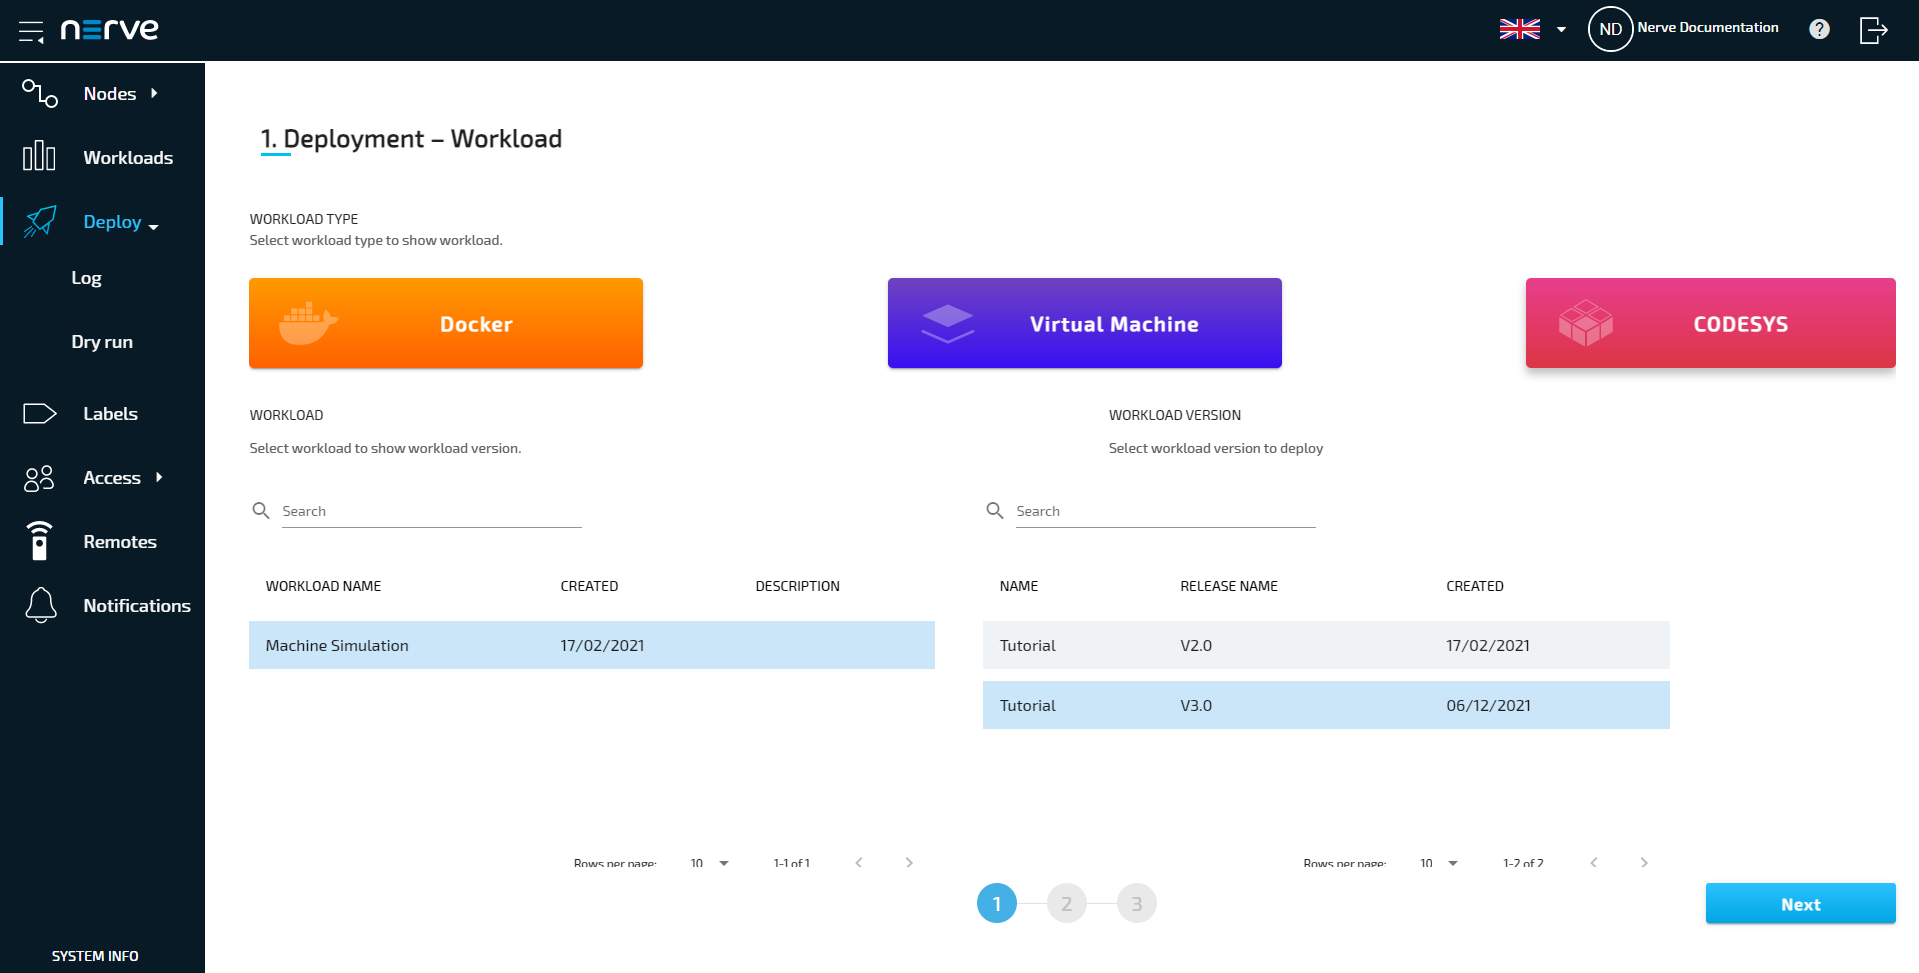This screenshot has height=973, width=1919.
Task: Open the rows per page dropdown for workload versions
Action: (1439, 863)
